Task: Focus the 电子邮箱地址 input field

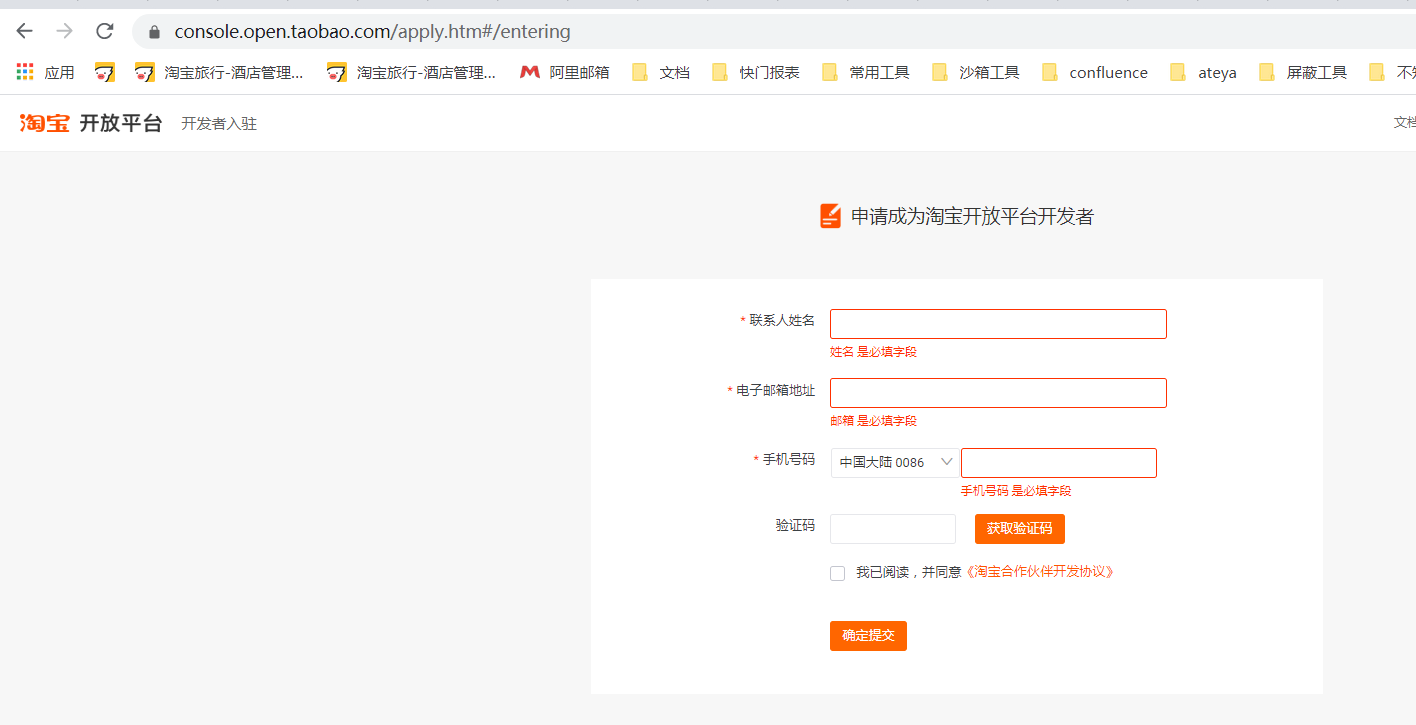Action: pyautogui.click(x=998, y=393)
